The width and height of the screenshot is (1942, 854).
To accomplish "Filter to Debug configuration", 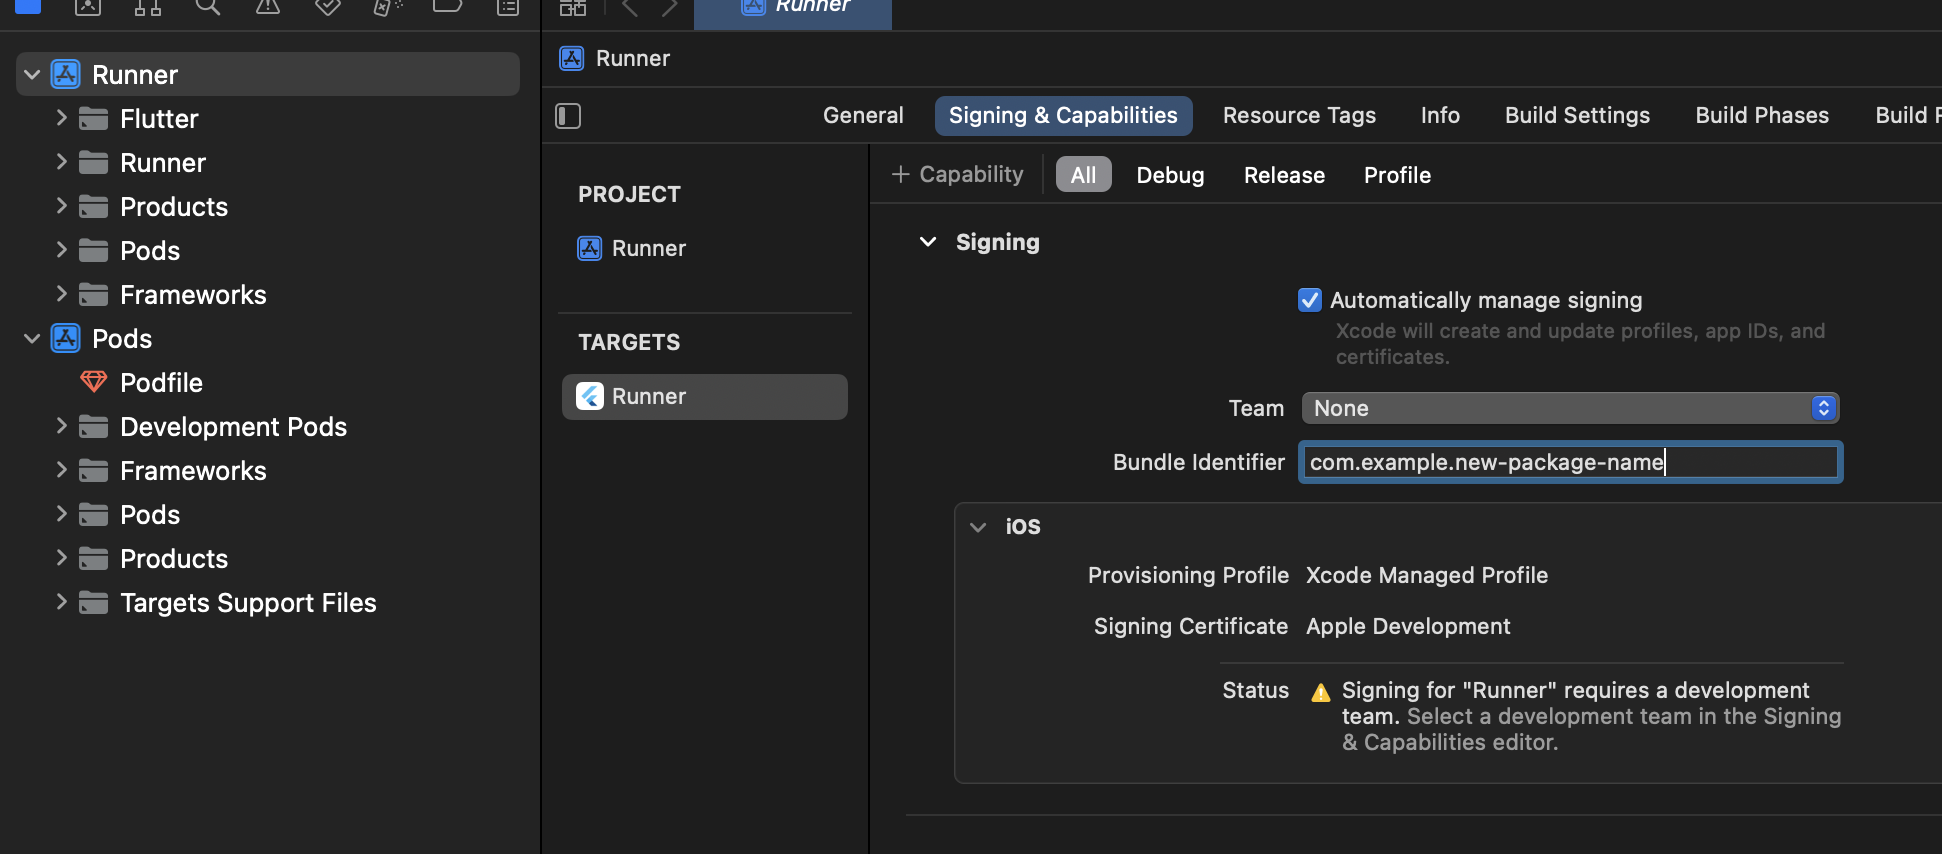I will tap(1170, 175).
